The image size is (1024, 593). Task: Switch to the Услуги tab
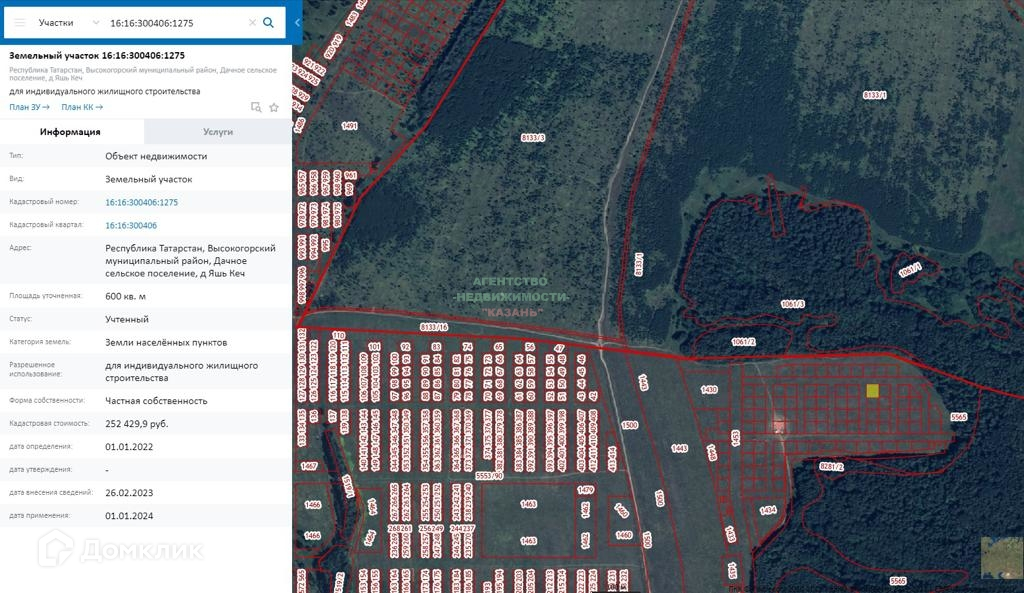click(218, 132)
